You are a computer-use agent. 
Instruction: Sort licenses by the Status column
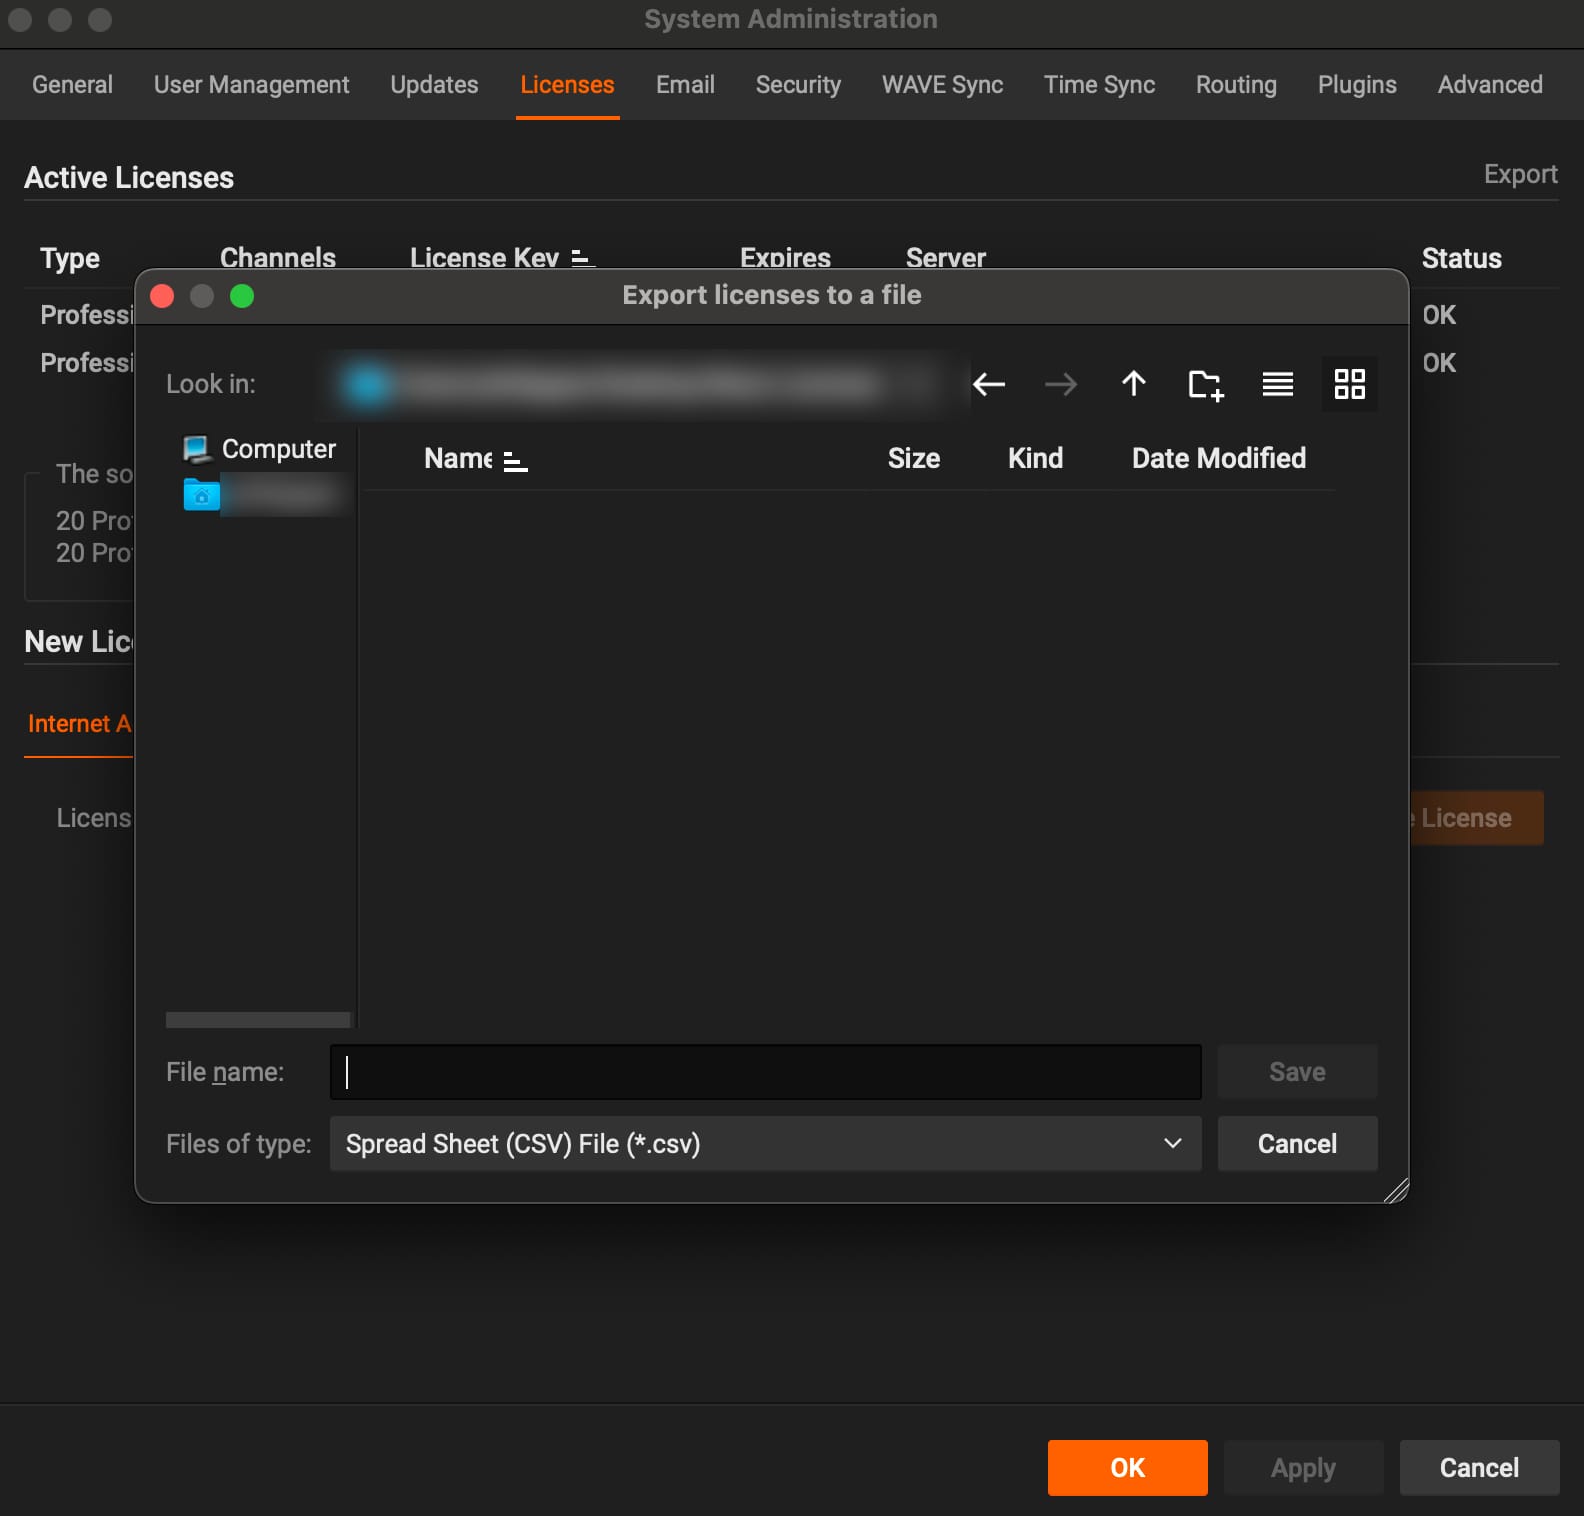[1461, 259]
